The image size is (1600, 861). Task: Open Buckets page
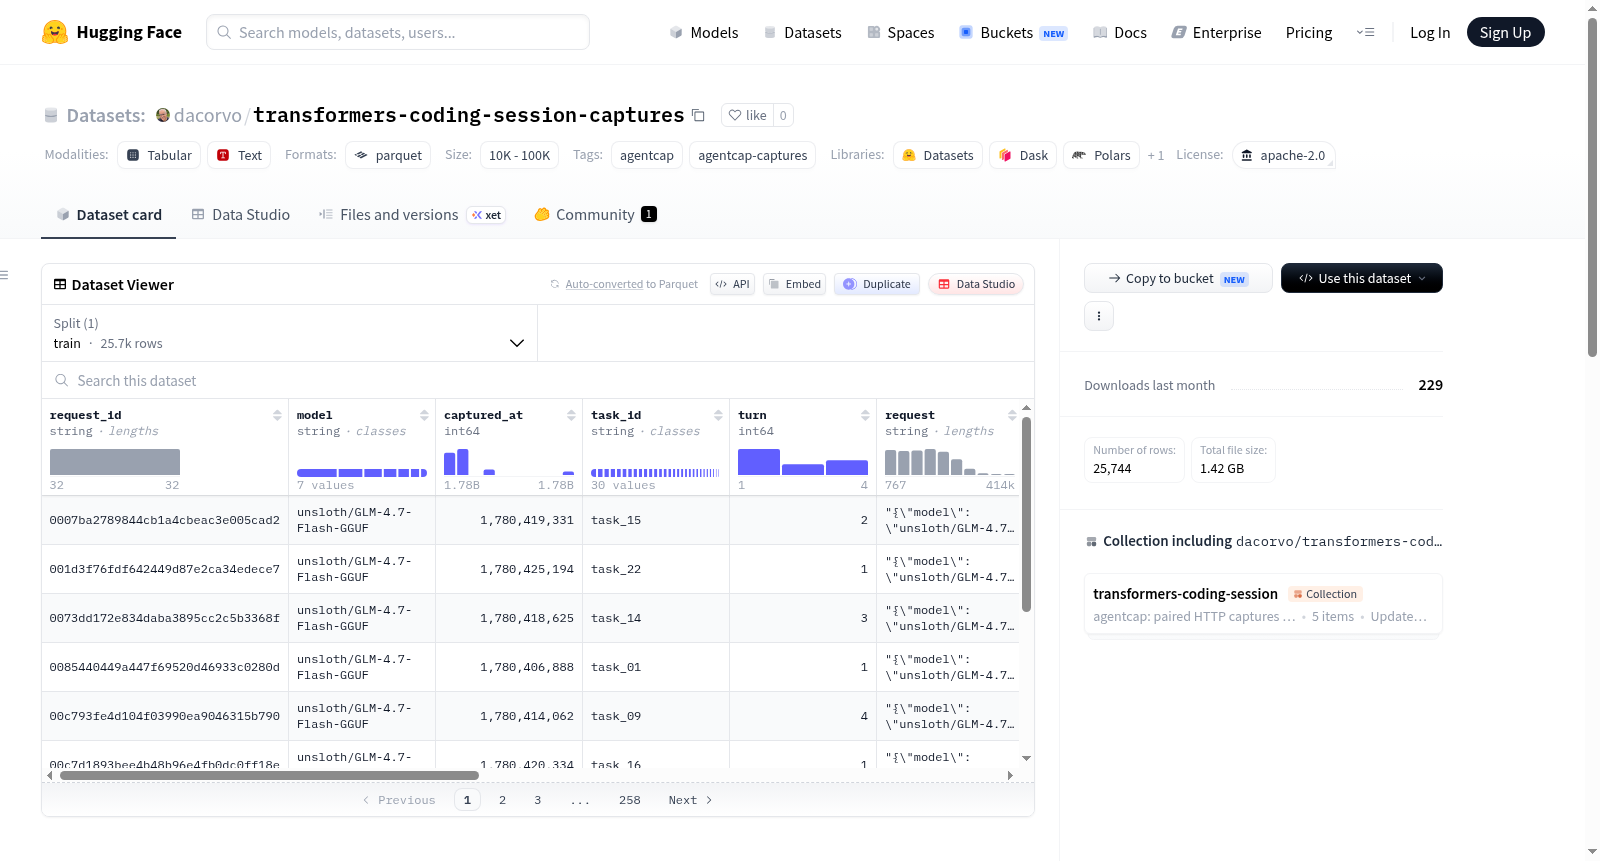coord(1013,32)
